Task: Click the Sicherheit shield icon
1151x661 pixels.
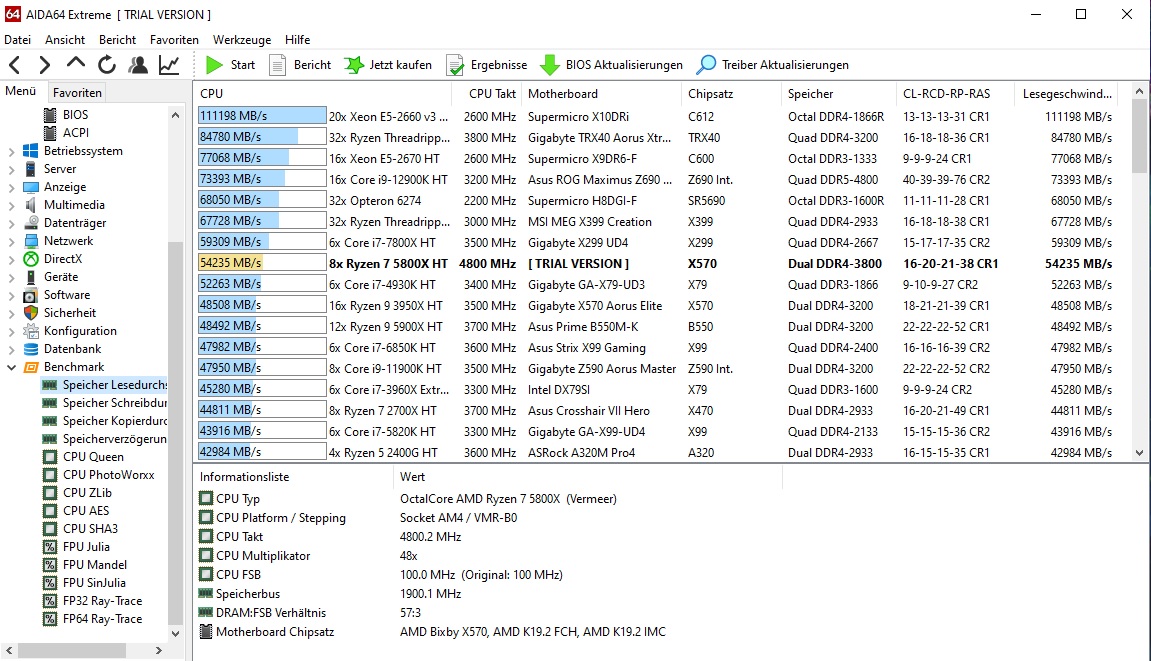Action: click(31, 313)
